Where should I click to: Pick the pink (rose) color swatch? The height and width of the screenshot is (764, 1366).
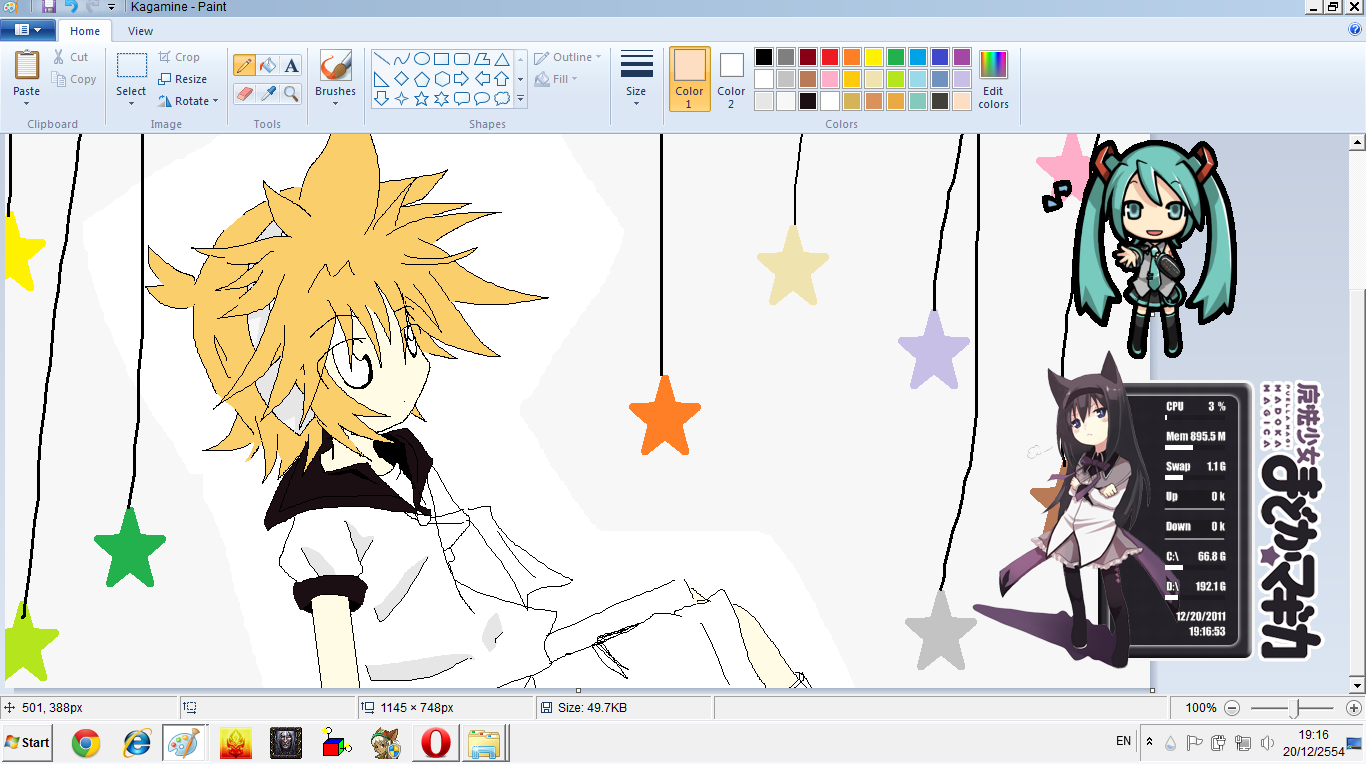tap(830, 79)
